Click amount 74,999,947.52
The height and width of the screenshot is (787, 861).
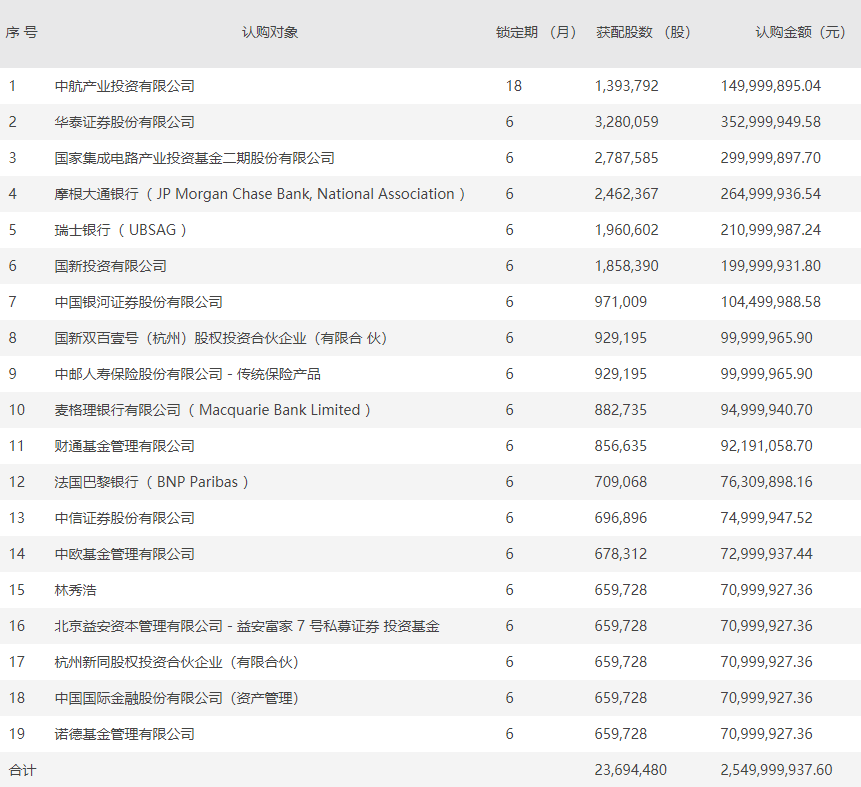[767, 518]
